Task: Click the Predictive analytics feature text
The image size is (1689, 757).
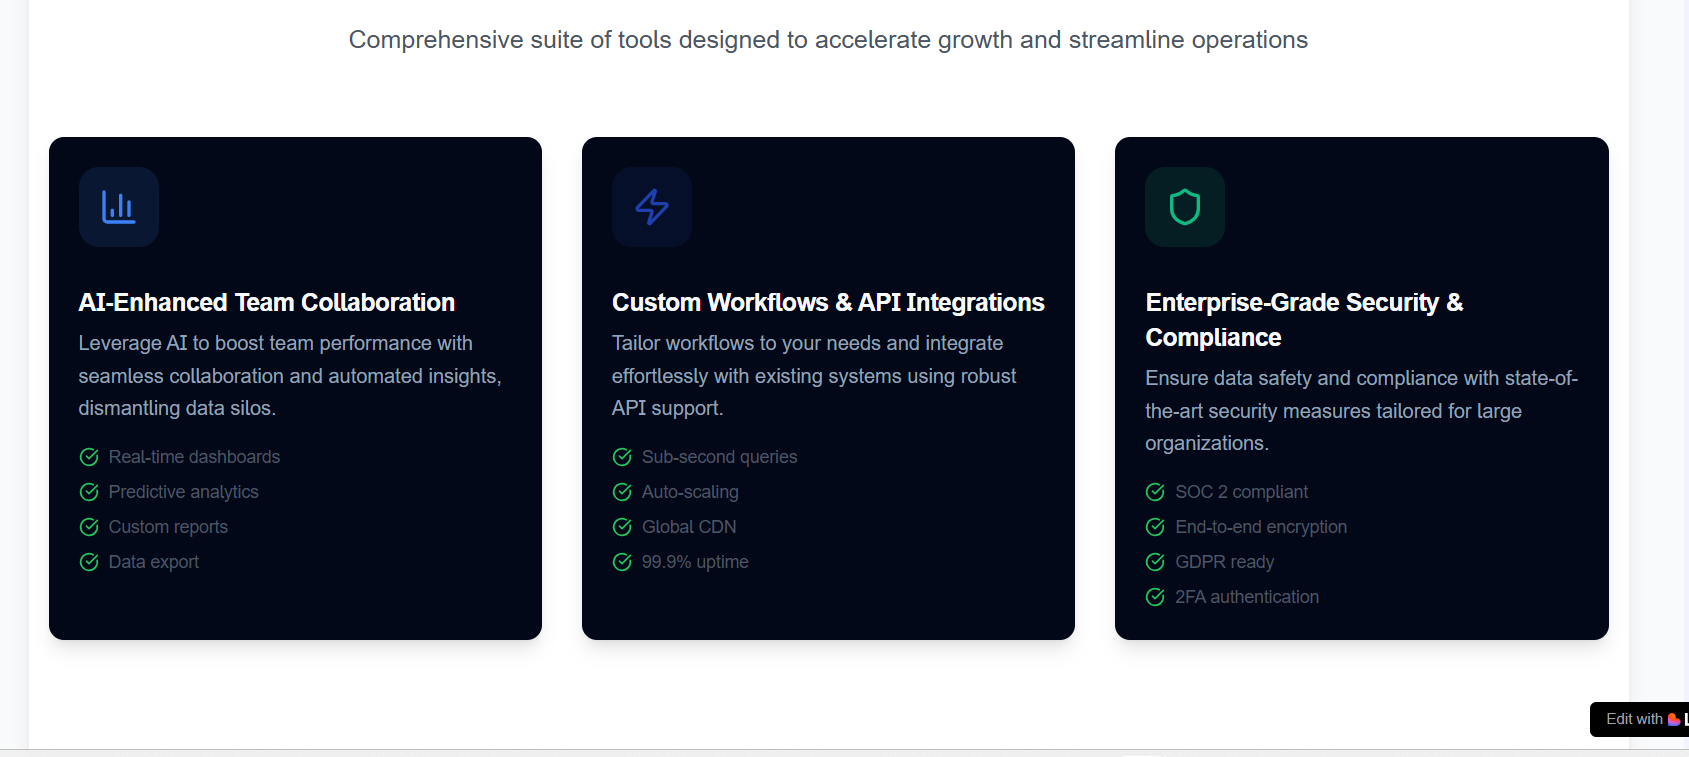Action: coord(183,492)
